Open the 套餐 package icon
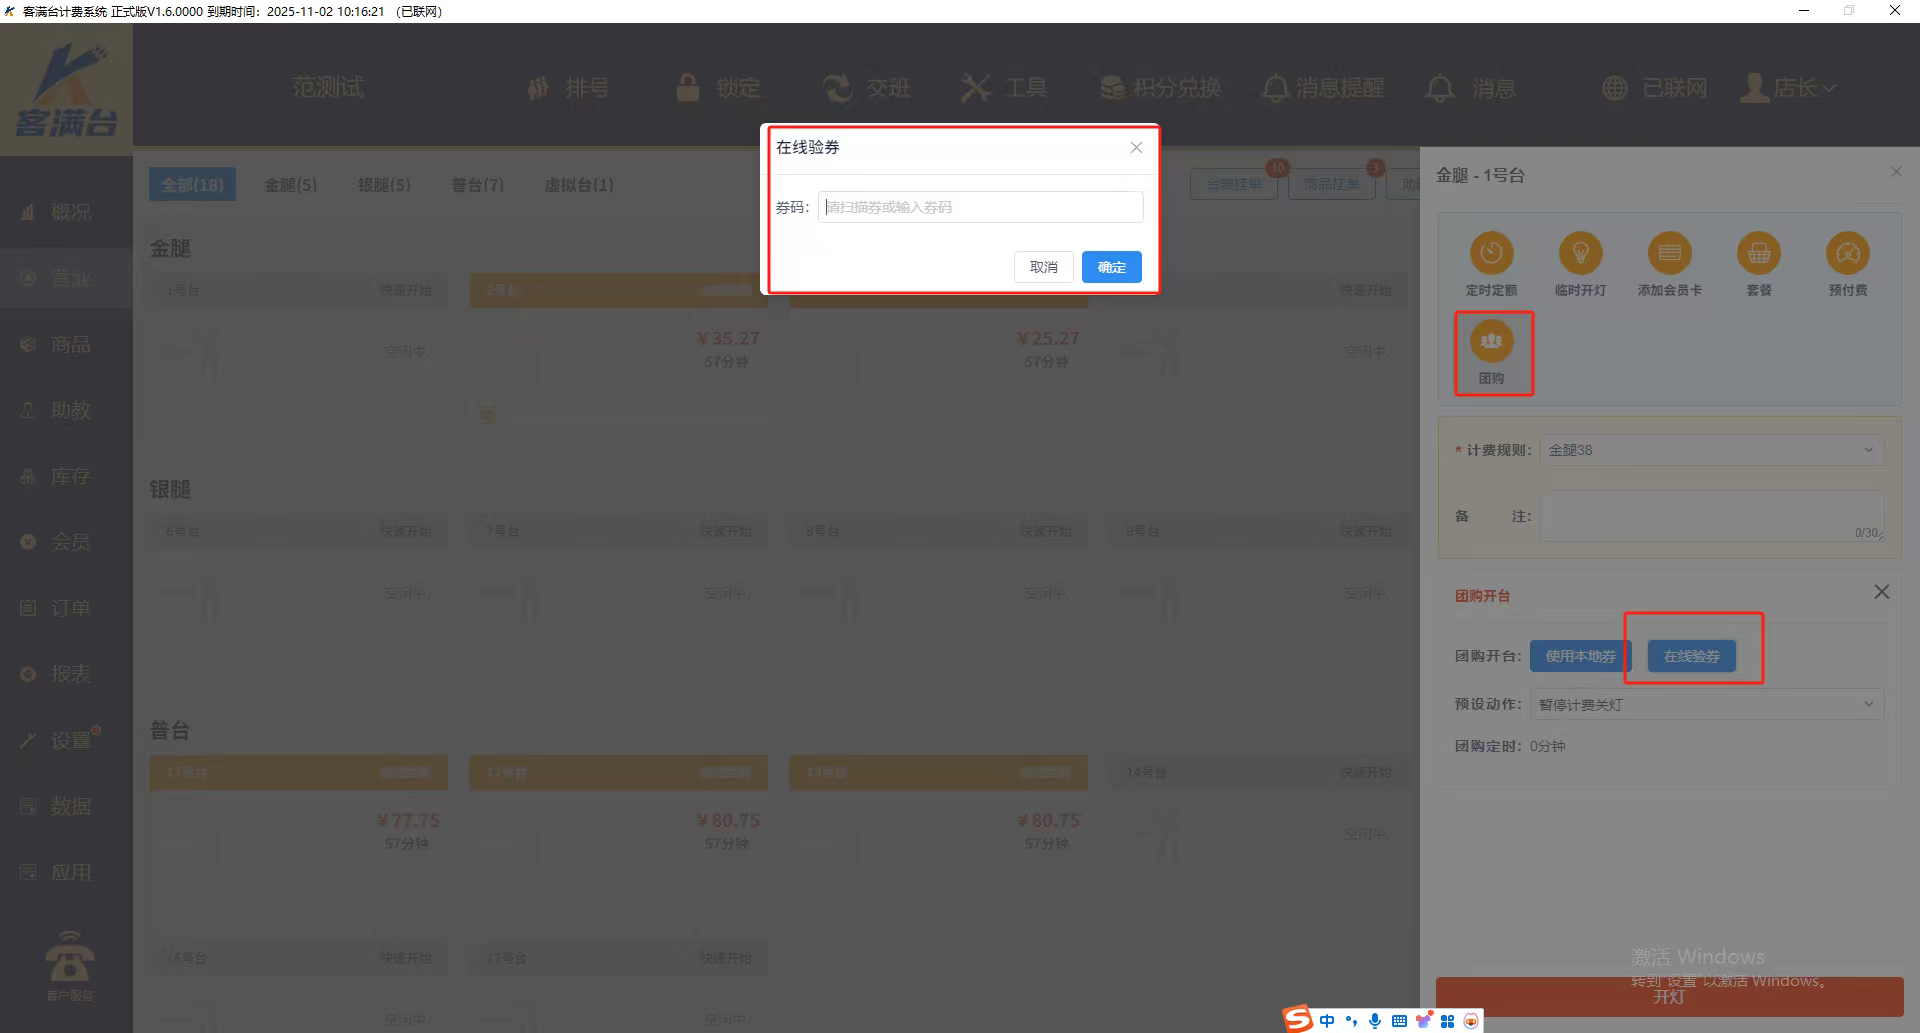Viewport: 1920px width, 1033px height. tap(1758, 254)
